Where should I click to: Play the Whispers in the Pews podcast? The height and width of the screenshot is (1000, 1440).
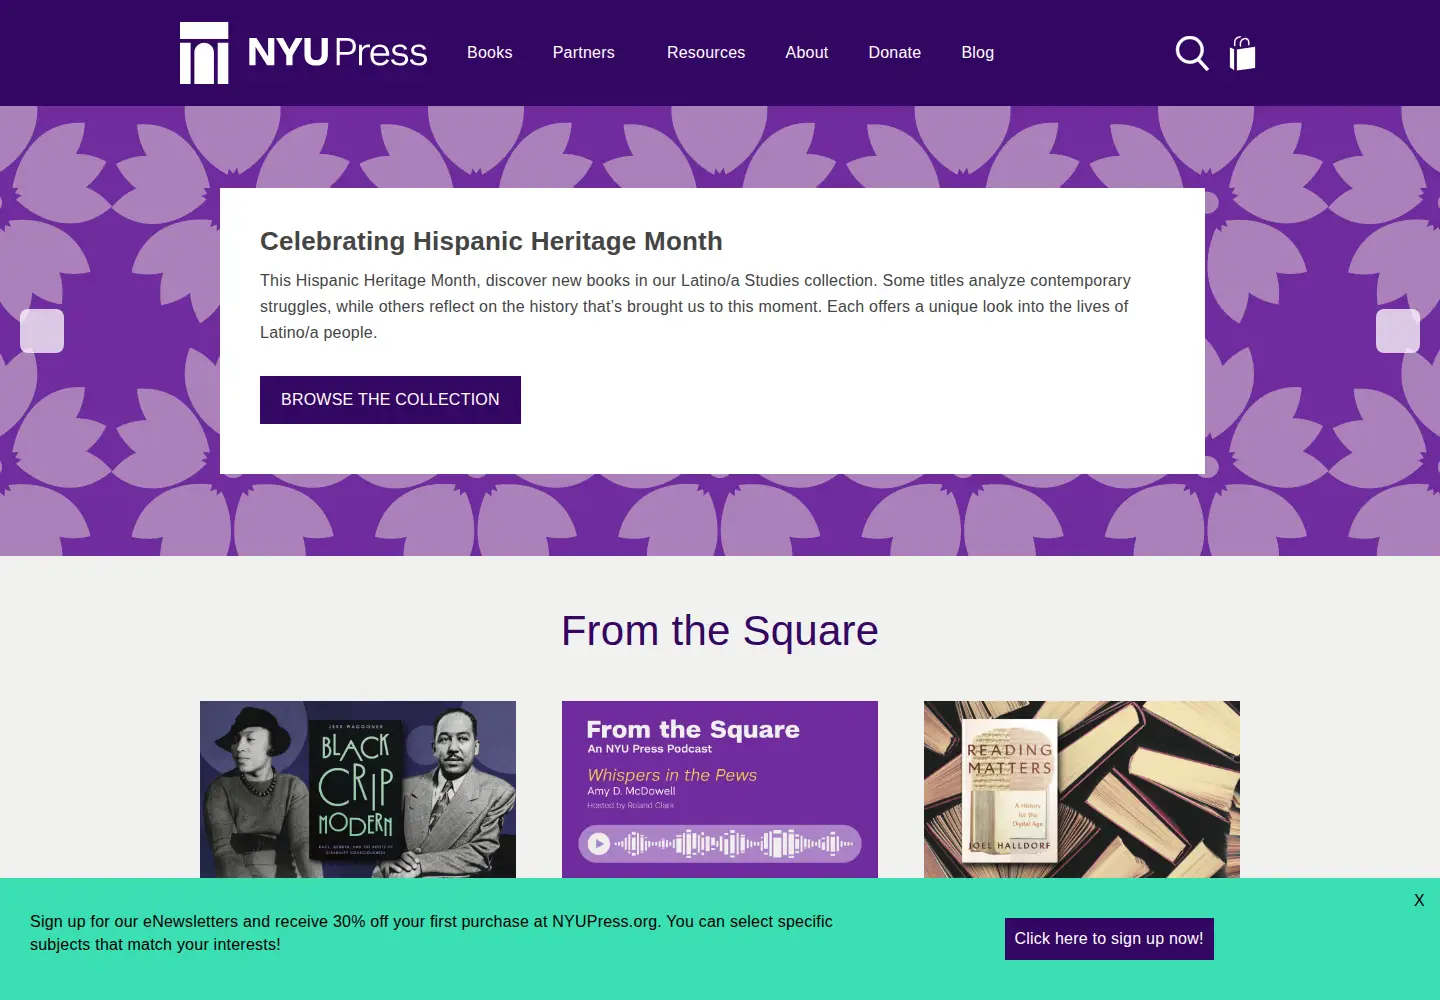coord(599,844)
